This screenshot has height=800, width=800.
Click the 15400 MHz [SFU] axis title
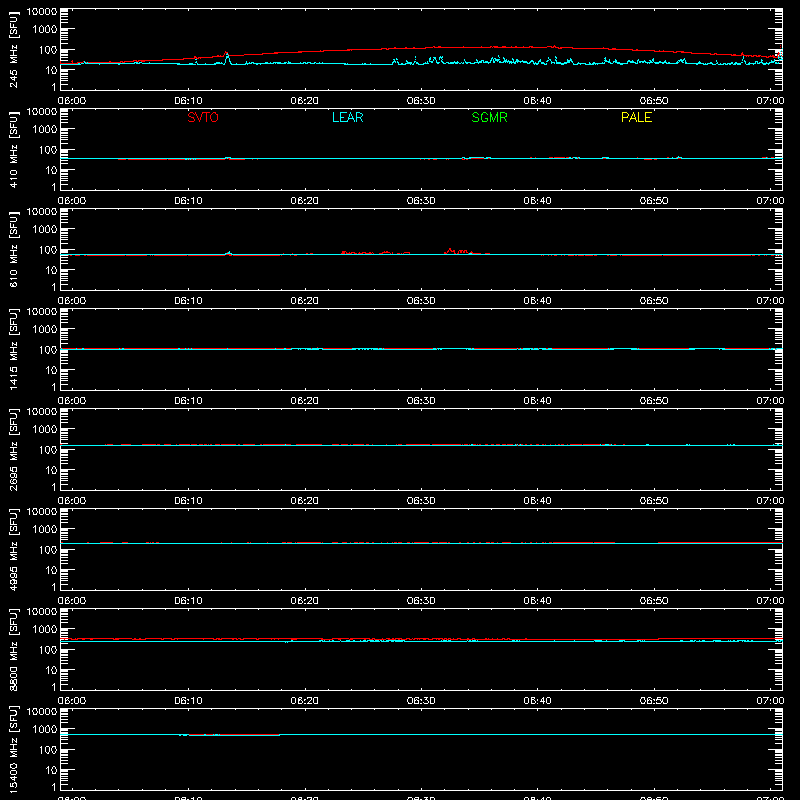coord(14,750)
